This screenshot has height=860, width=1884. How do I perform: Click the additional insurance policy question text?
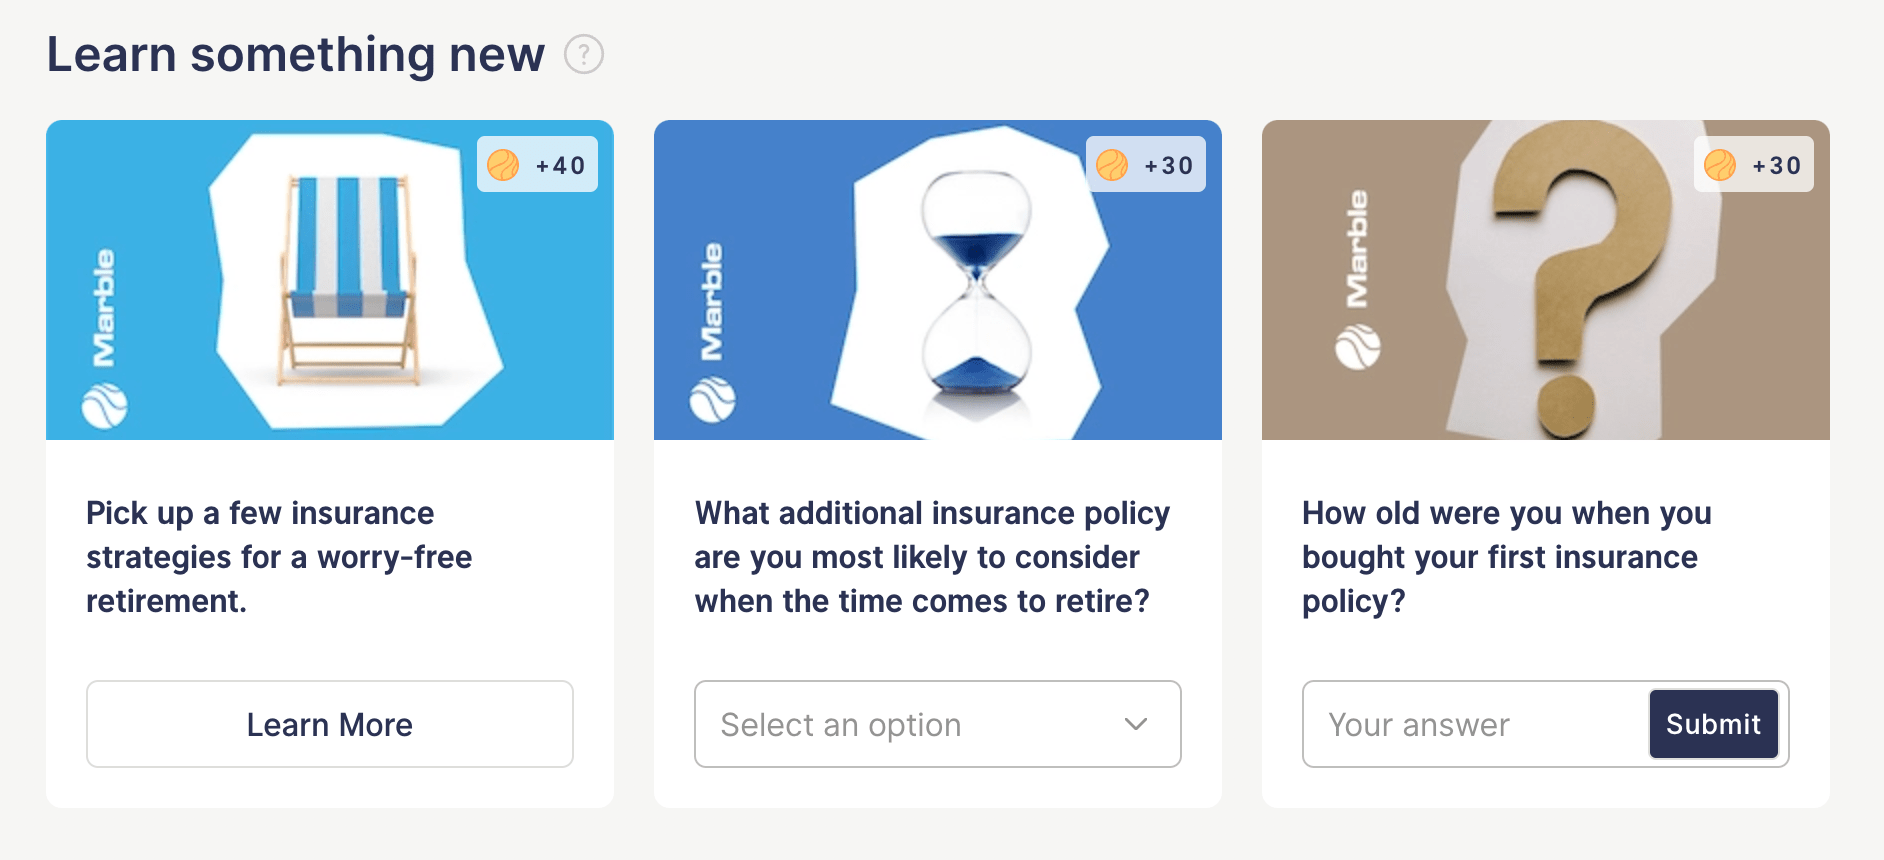930,557
